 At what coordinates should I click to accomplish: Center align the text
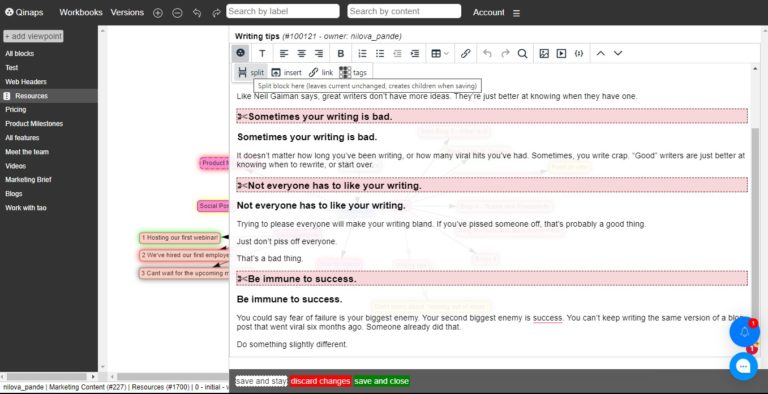tap(301, 53)
